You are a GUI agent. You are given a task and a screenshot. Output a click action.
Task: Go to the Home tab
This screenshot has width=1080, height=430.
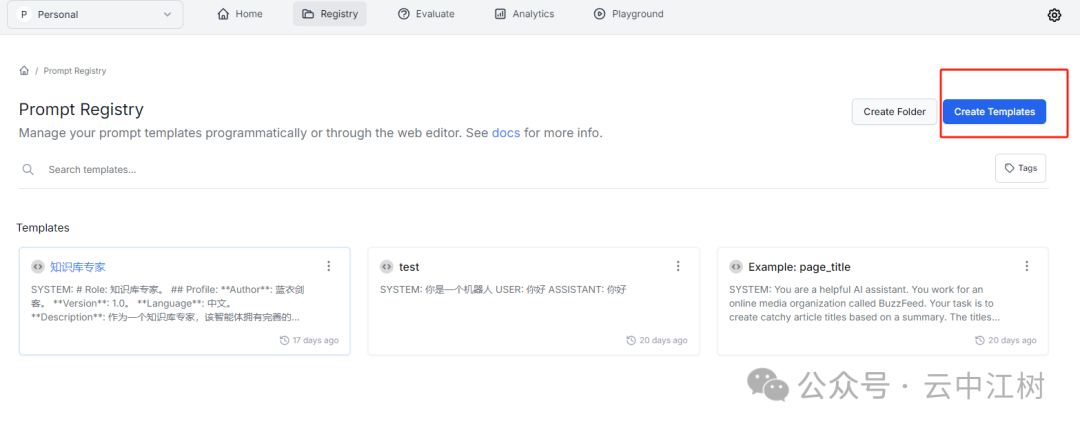pyautogui.click(x=240, y=14)
